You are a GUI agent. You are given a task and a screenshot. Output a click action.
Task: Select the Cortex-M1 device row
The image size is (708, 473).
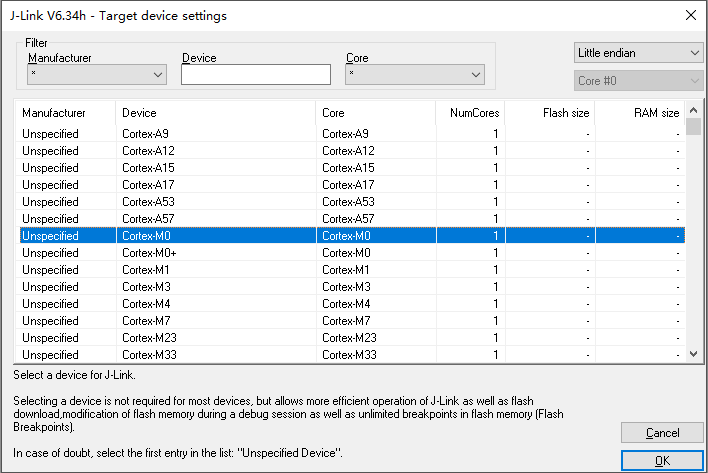pos(351,270)
